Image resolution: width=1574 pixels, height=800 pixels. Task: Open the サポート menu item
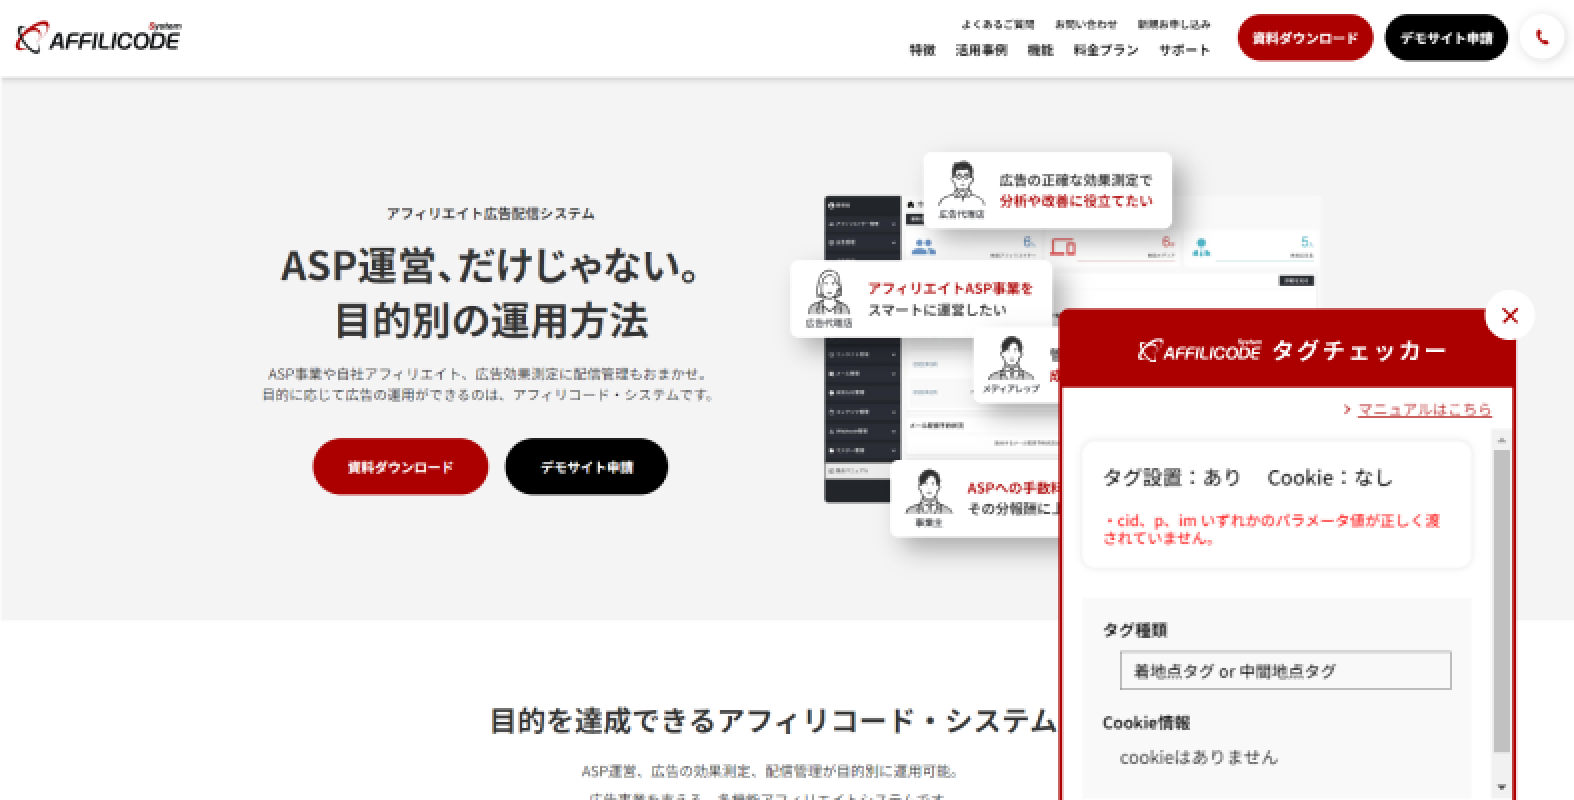coord(1184,50)
